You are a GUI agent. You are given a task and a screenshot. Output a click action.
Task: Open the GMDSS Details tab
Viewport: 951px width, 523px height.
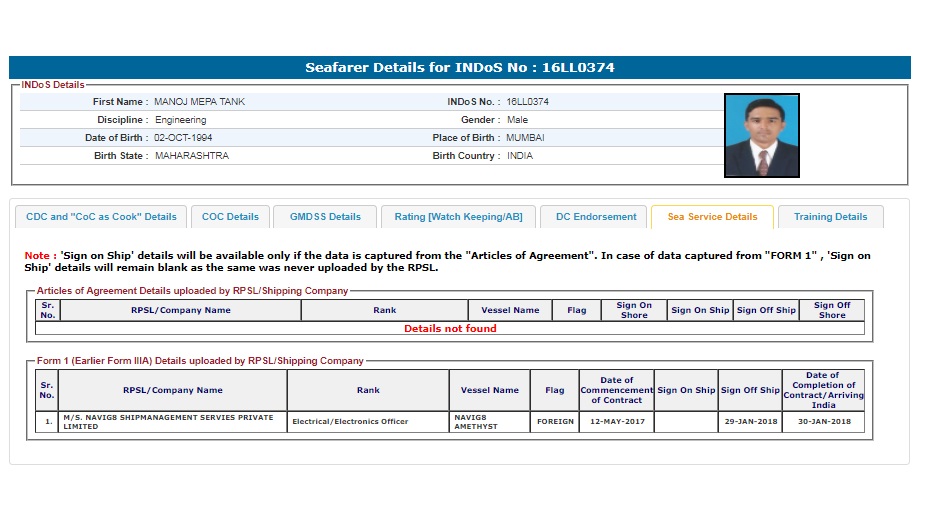325,217
